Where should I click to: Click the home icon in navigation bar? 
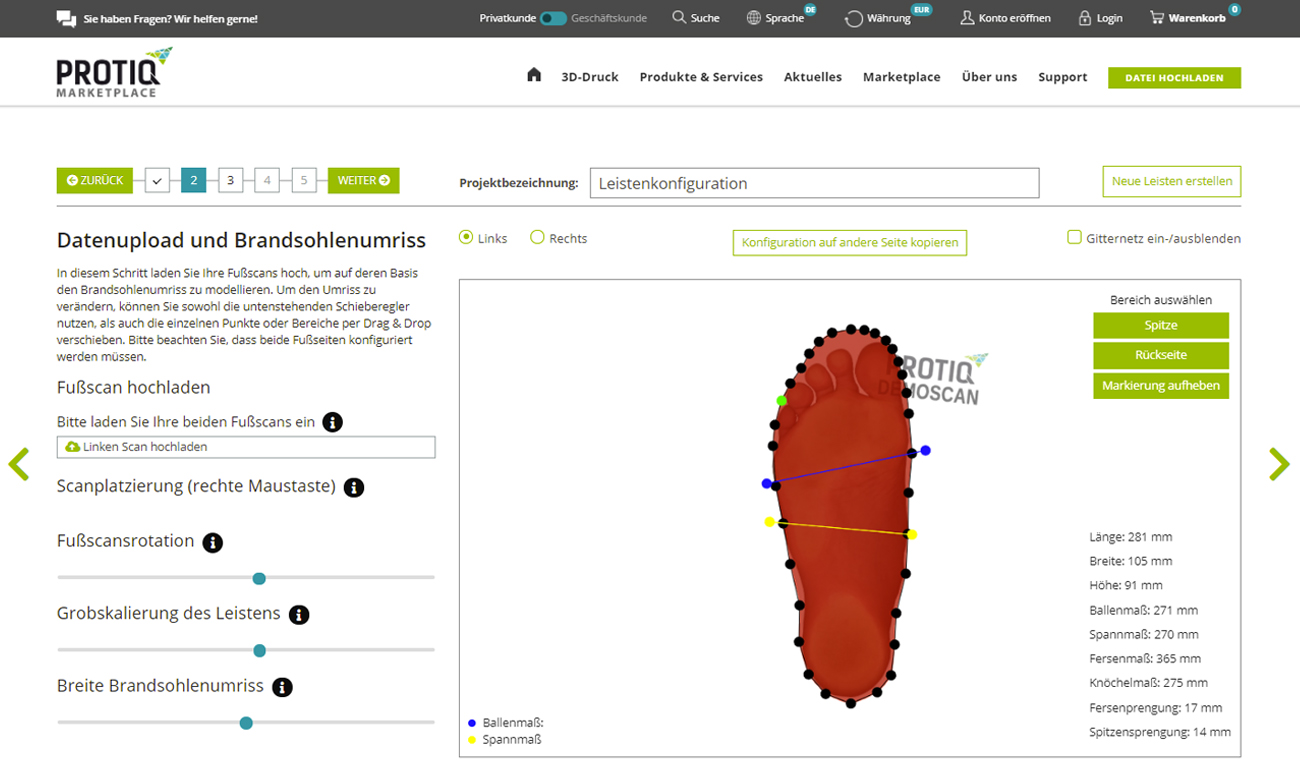534,75
